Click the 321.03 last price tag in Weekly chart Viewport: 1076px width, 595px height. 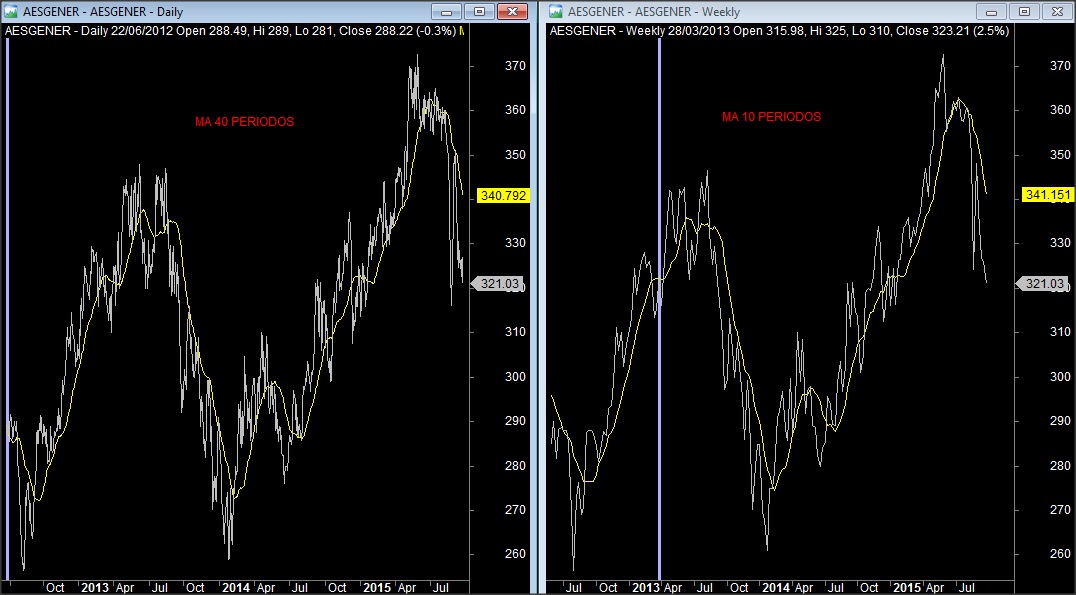coord(1042,283)
